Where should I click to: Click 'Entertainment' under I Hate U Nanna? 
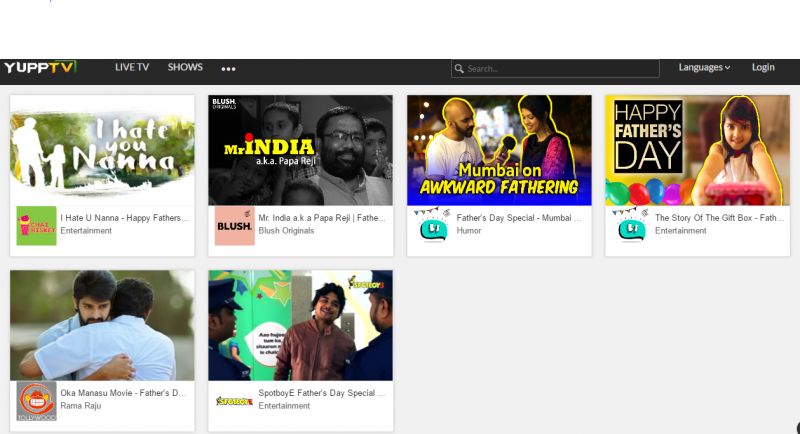click(x=86, y=231)
